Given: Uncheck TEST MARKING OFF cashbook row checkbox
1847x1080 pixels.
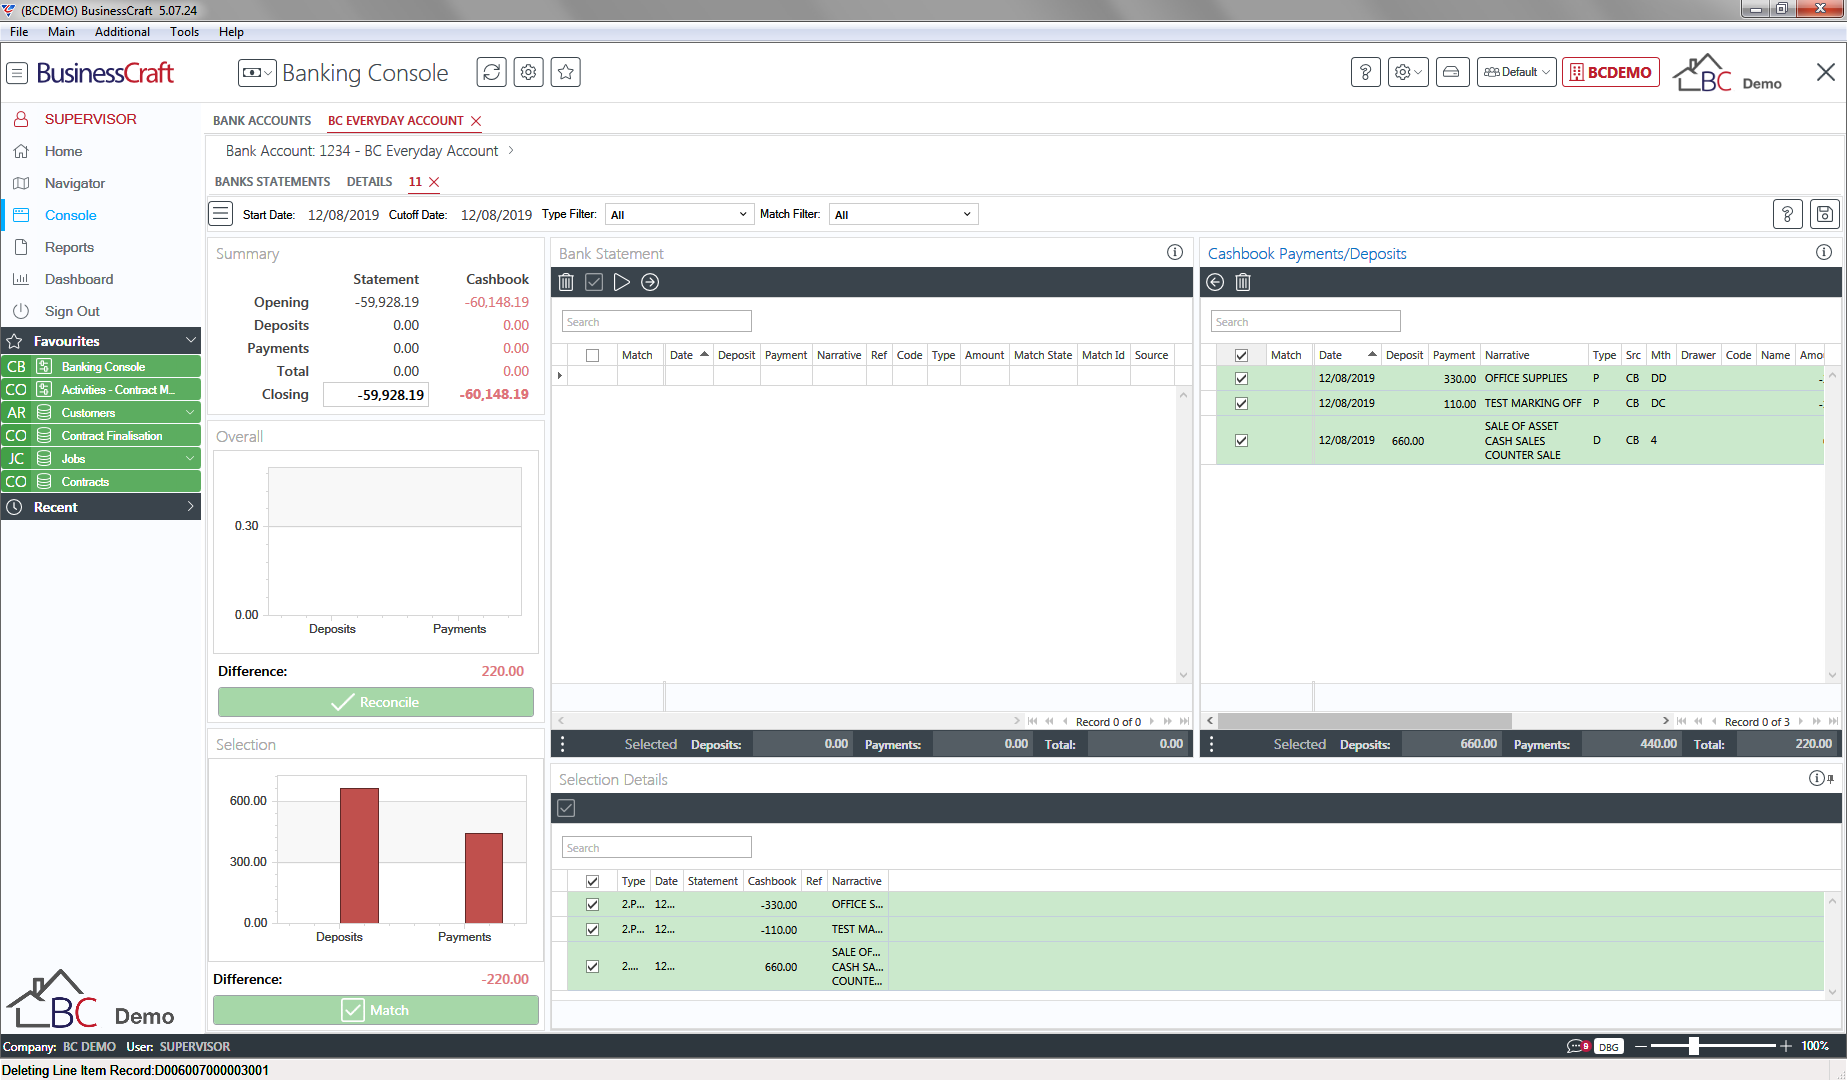Looking at the screenshot, I should 1241,404.
